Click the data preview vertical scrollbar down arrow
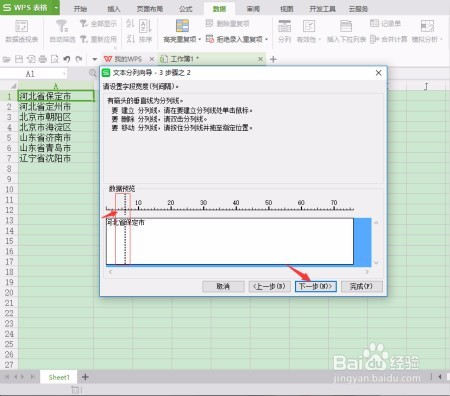 point(376,262)
